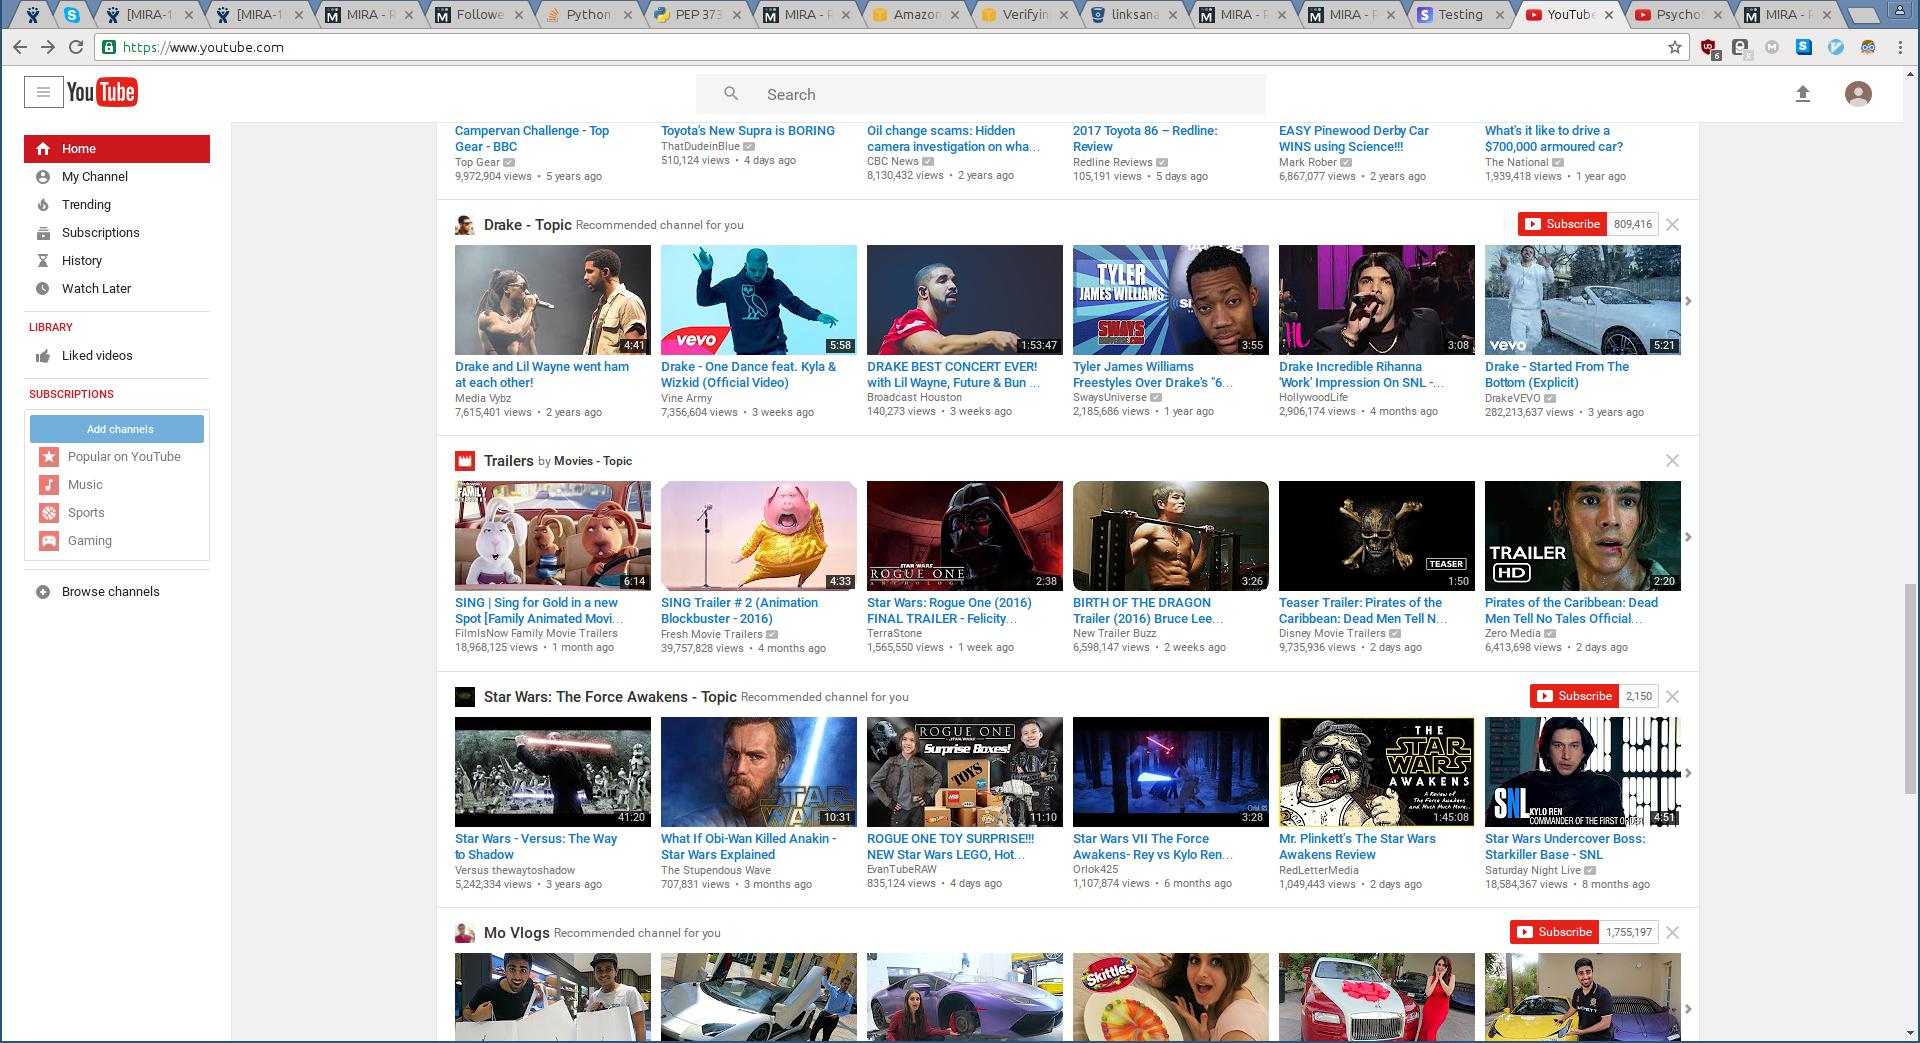Open the Chrome three-dot menu
1920x1043 pixels.
pos(1900,47)
